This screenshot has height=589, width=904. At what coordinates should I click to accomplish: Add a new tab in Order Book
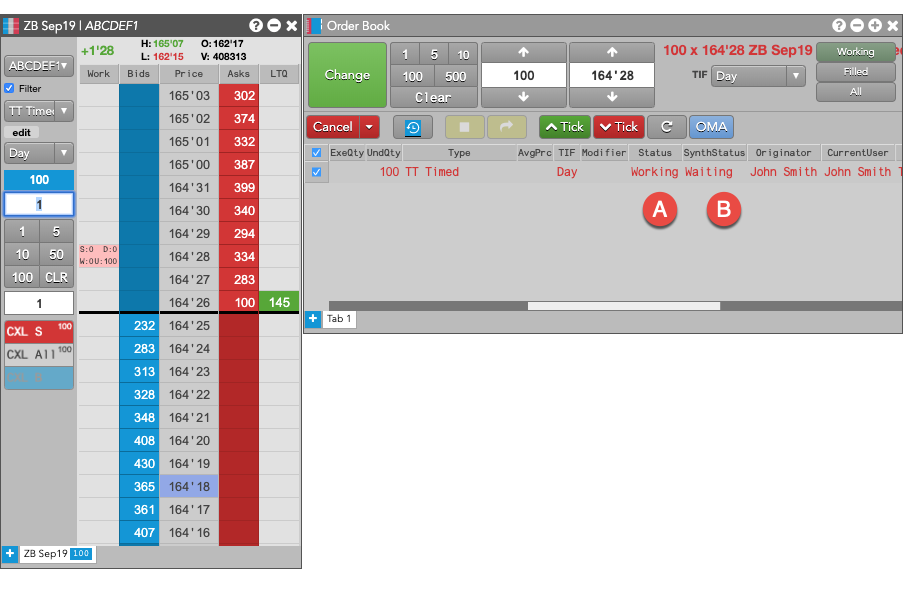pyautogui.click(x=312, y=319)
